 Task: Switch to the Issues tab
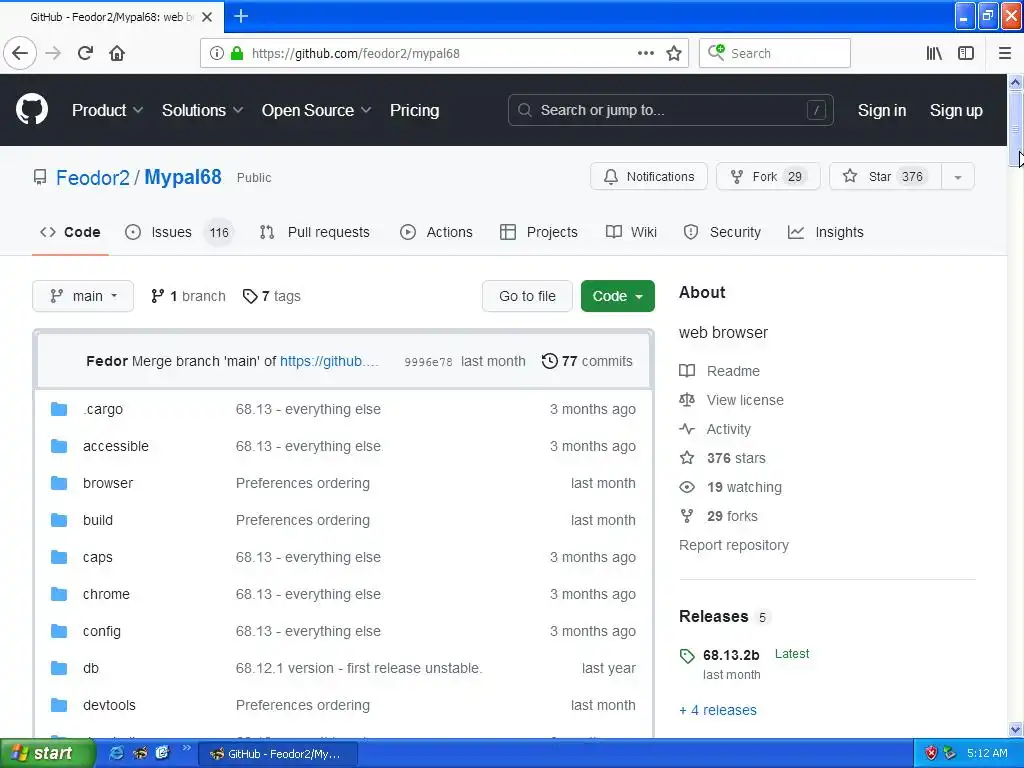pyautogui.click(x=178, y=232)
